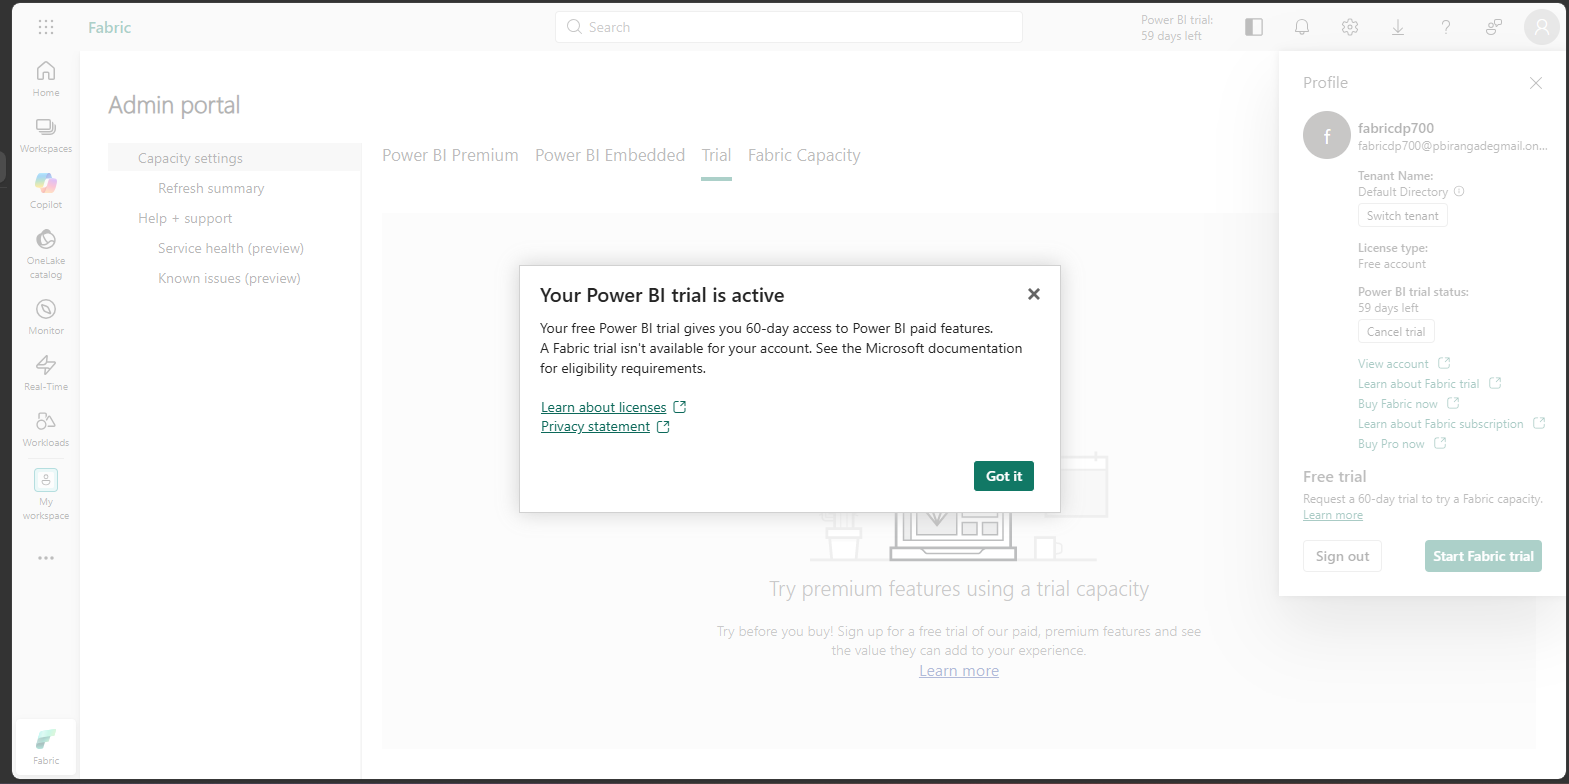Click the Got it button
This screenshot has height=784, width=1569.
(x=1004, y=476)
